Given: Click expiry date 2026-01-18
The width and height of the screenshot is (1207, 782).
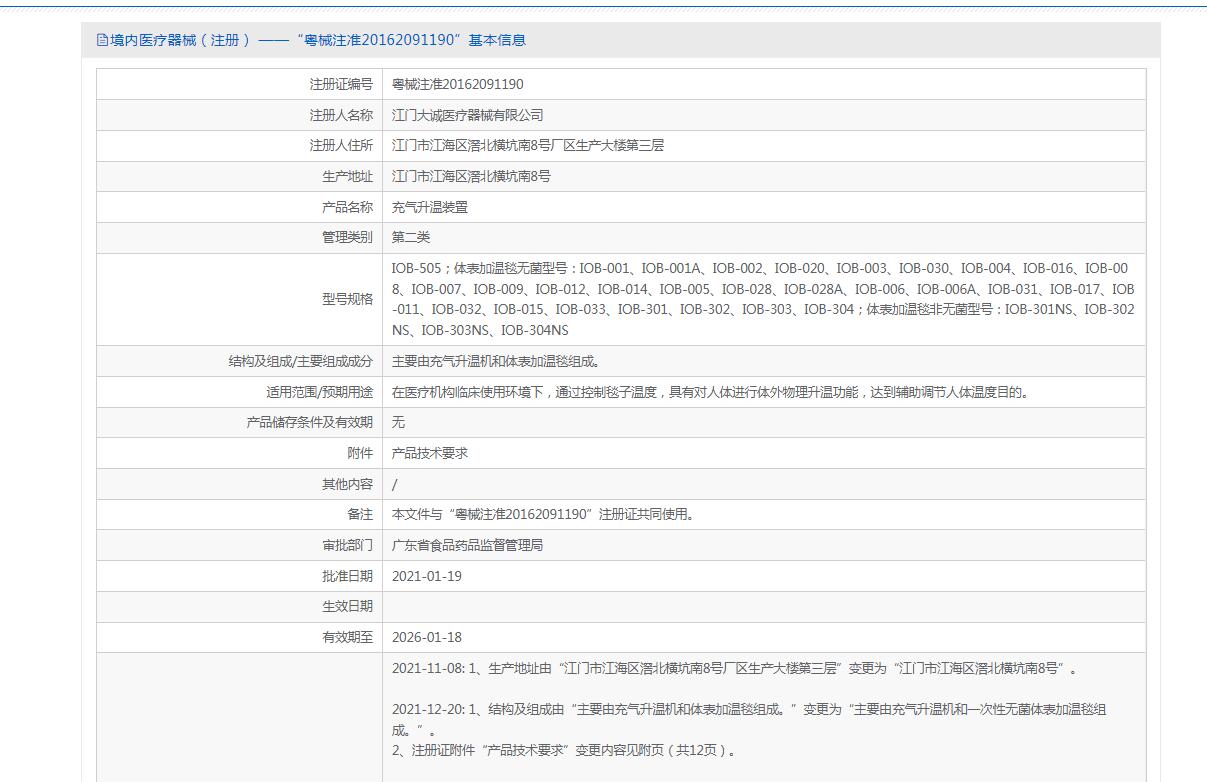Looking at the screenshot, I should (x=427, y=637).
